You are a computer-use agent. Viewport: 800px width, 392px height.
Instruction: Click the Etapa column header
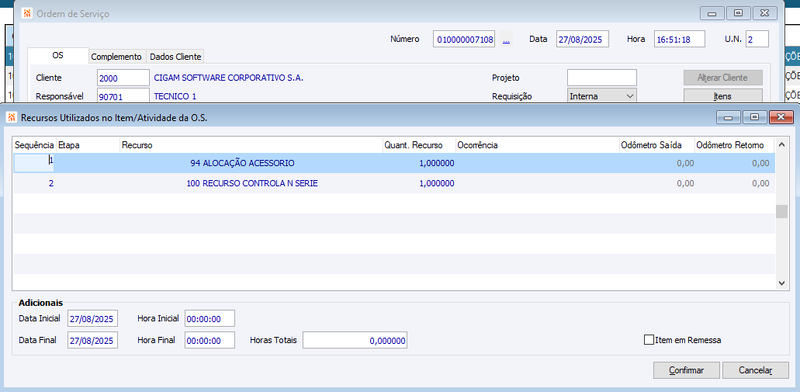[x=88, y=145]
